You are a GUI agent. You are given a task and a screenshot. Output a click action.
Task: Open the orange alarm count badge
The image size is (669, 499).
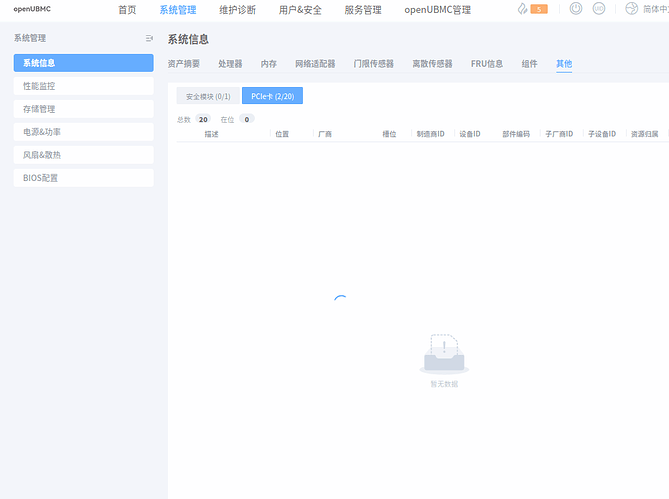click(x=539, y=9)
